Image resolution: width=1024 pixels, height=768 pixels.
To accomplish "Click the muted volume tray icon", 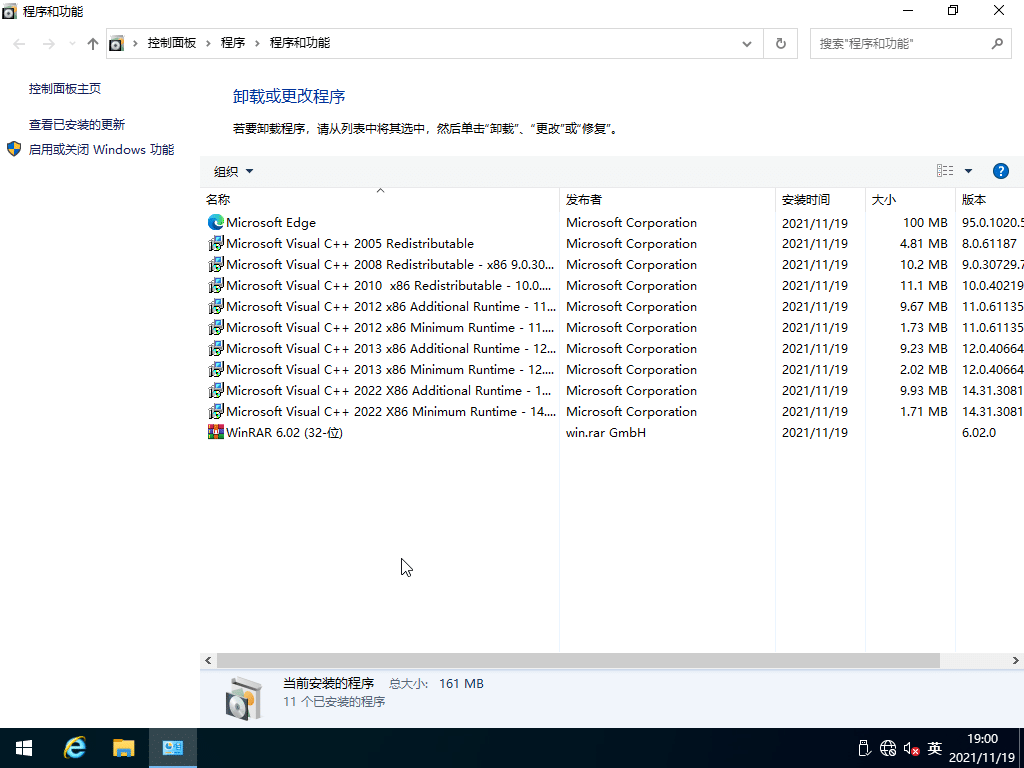I will point(911,748).
